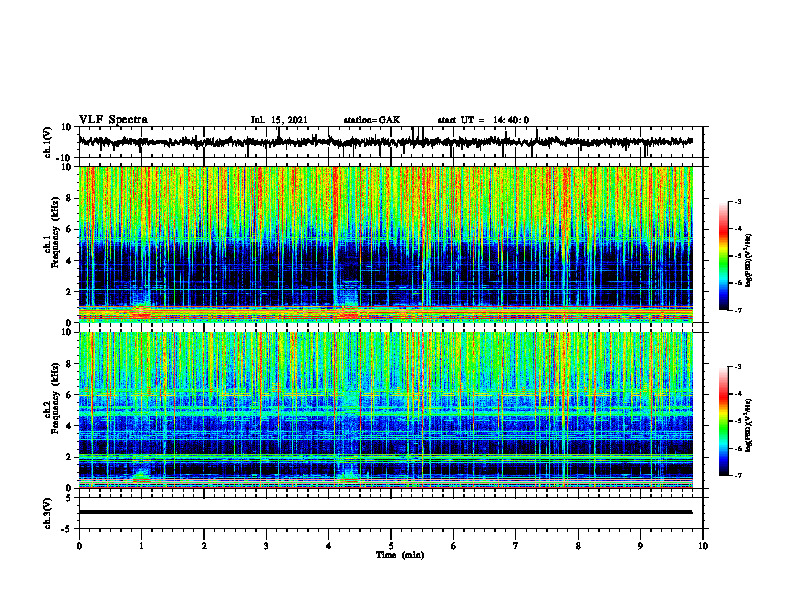Click the "ch.1(V)" waveform axis label

(48, 142)
